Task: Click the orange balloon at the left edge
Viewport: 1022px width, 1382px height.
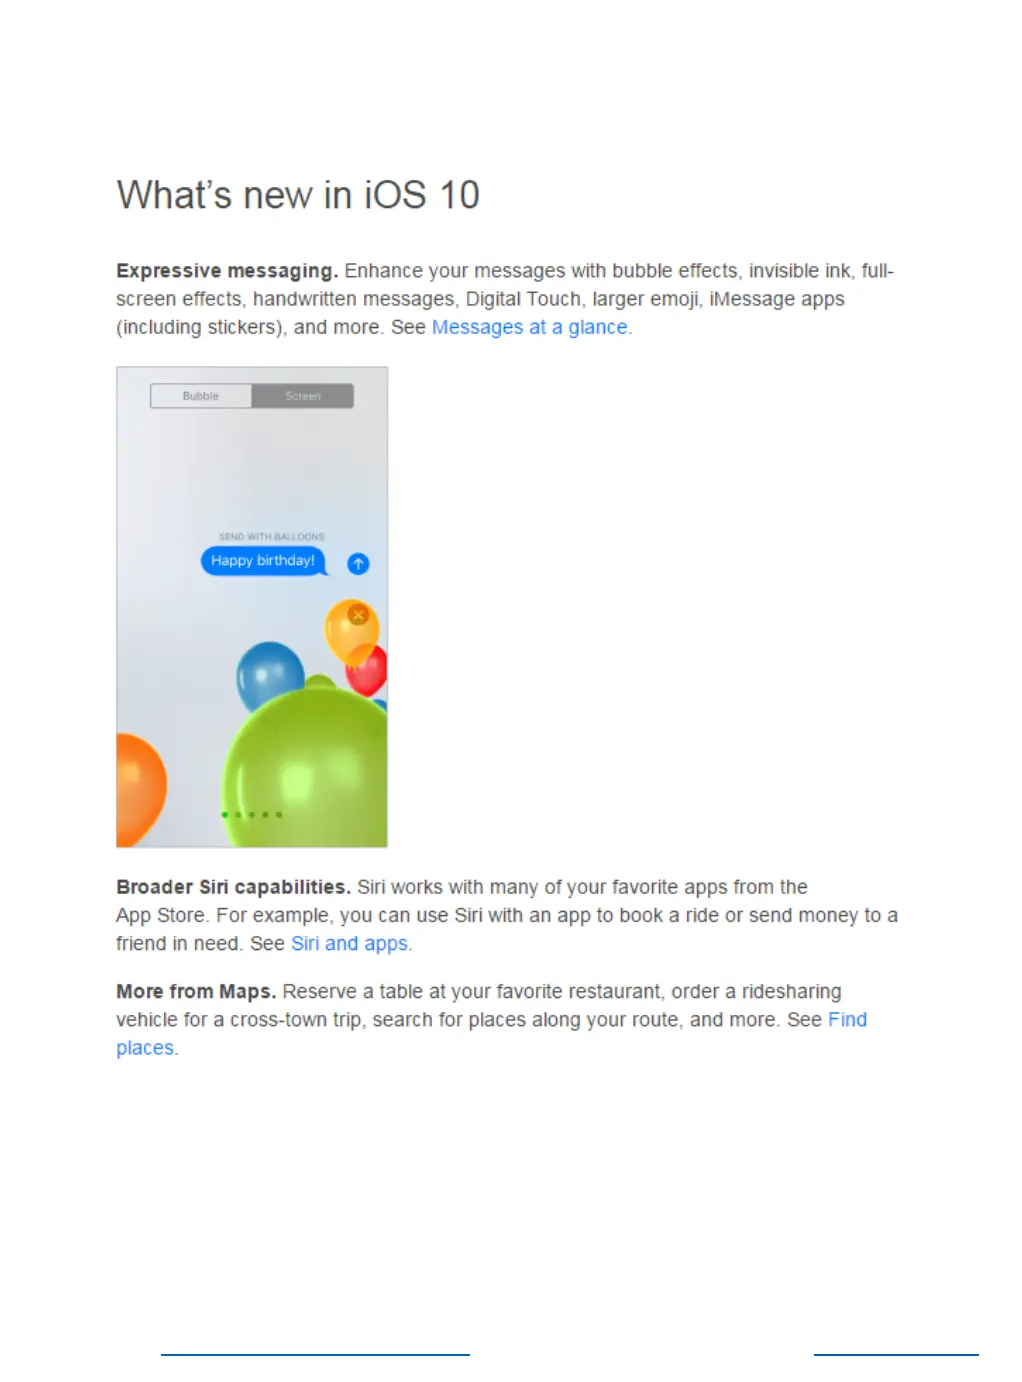Action: coord(140,790)
